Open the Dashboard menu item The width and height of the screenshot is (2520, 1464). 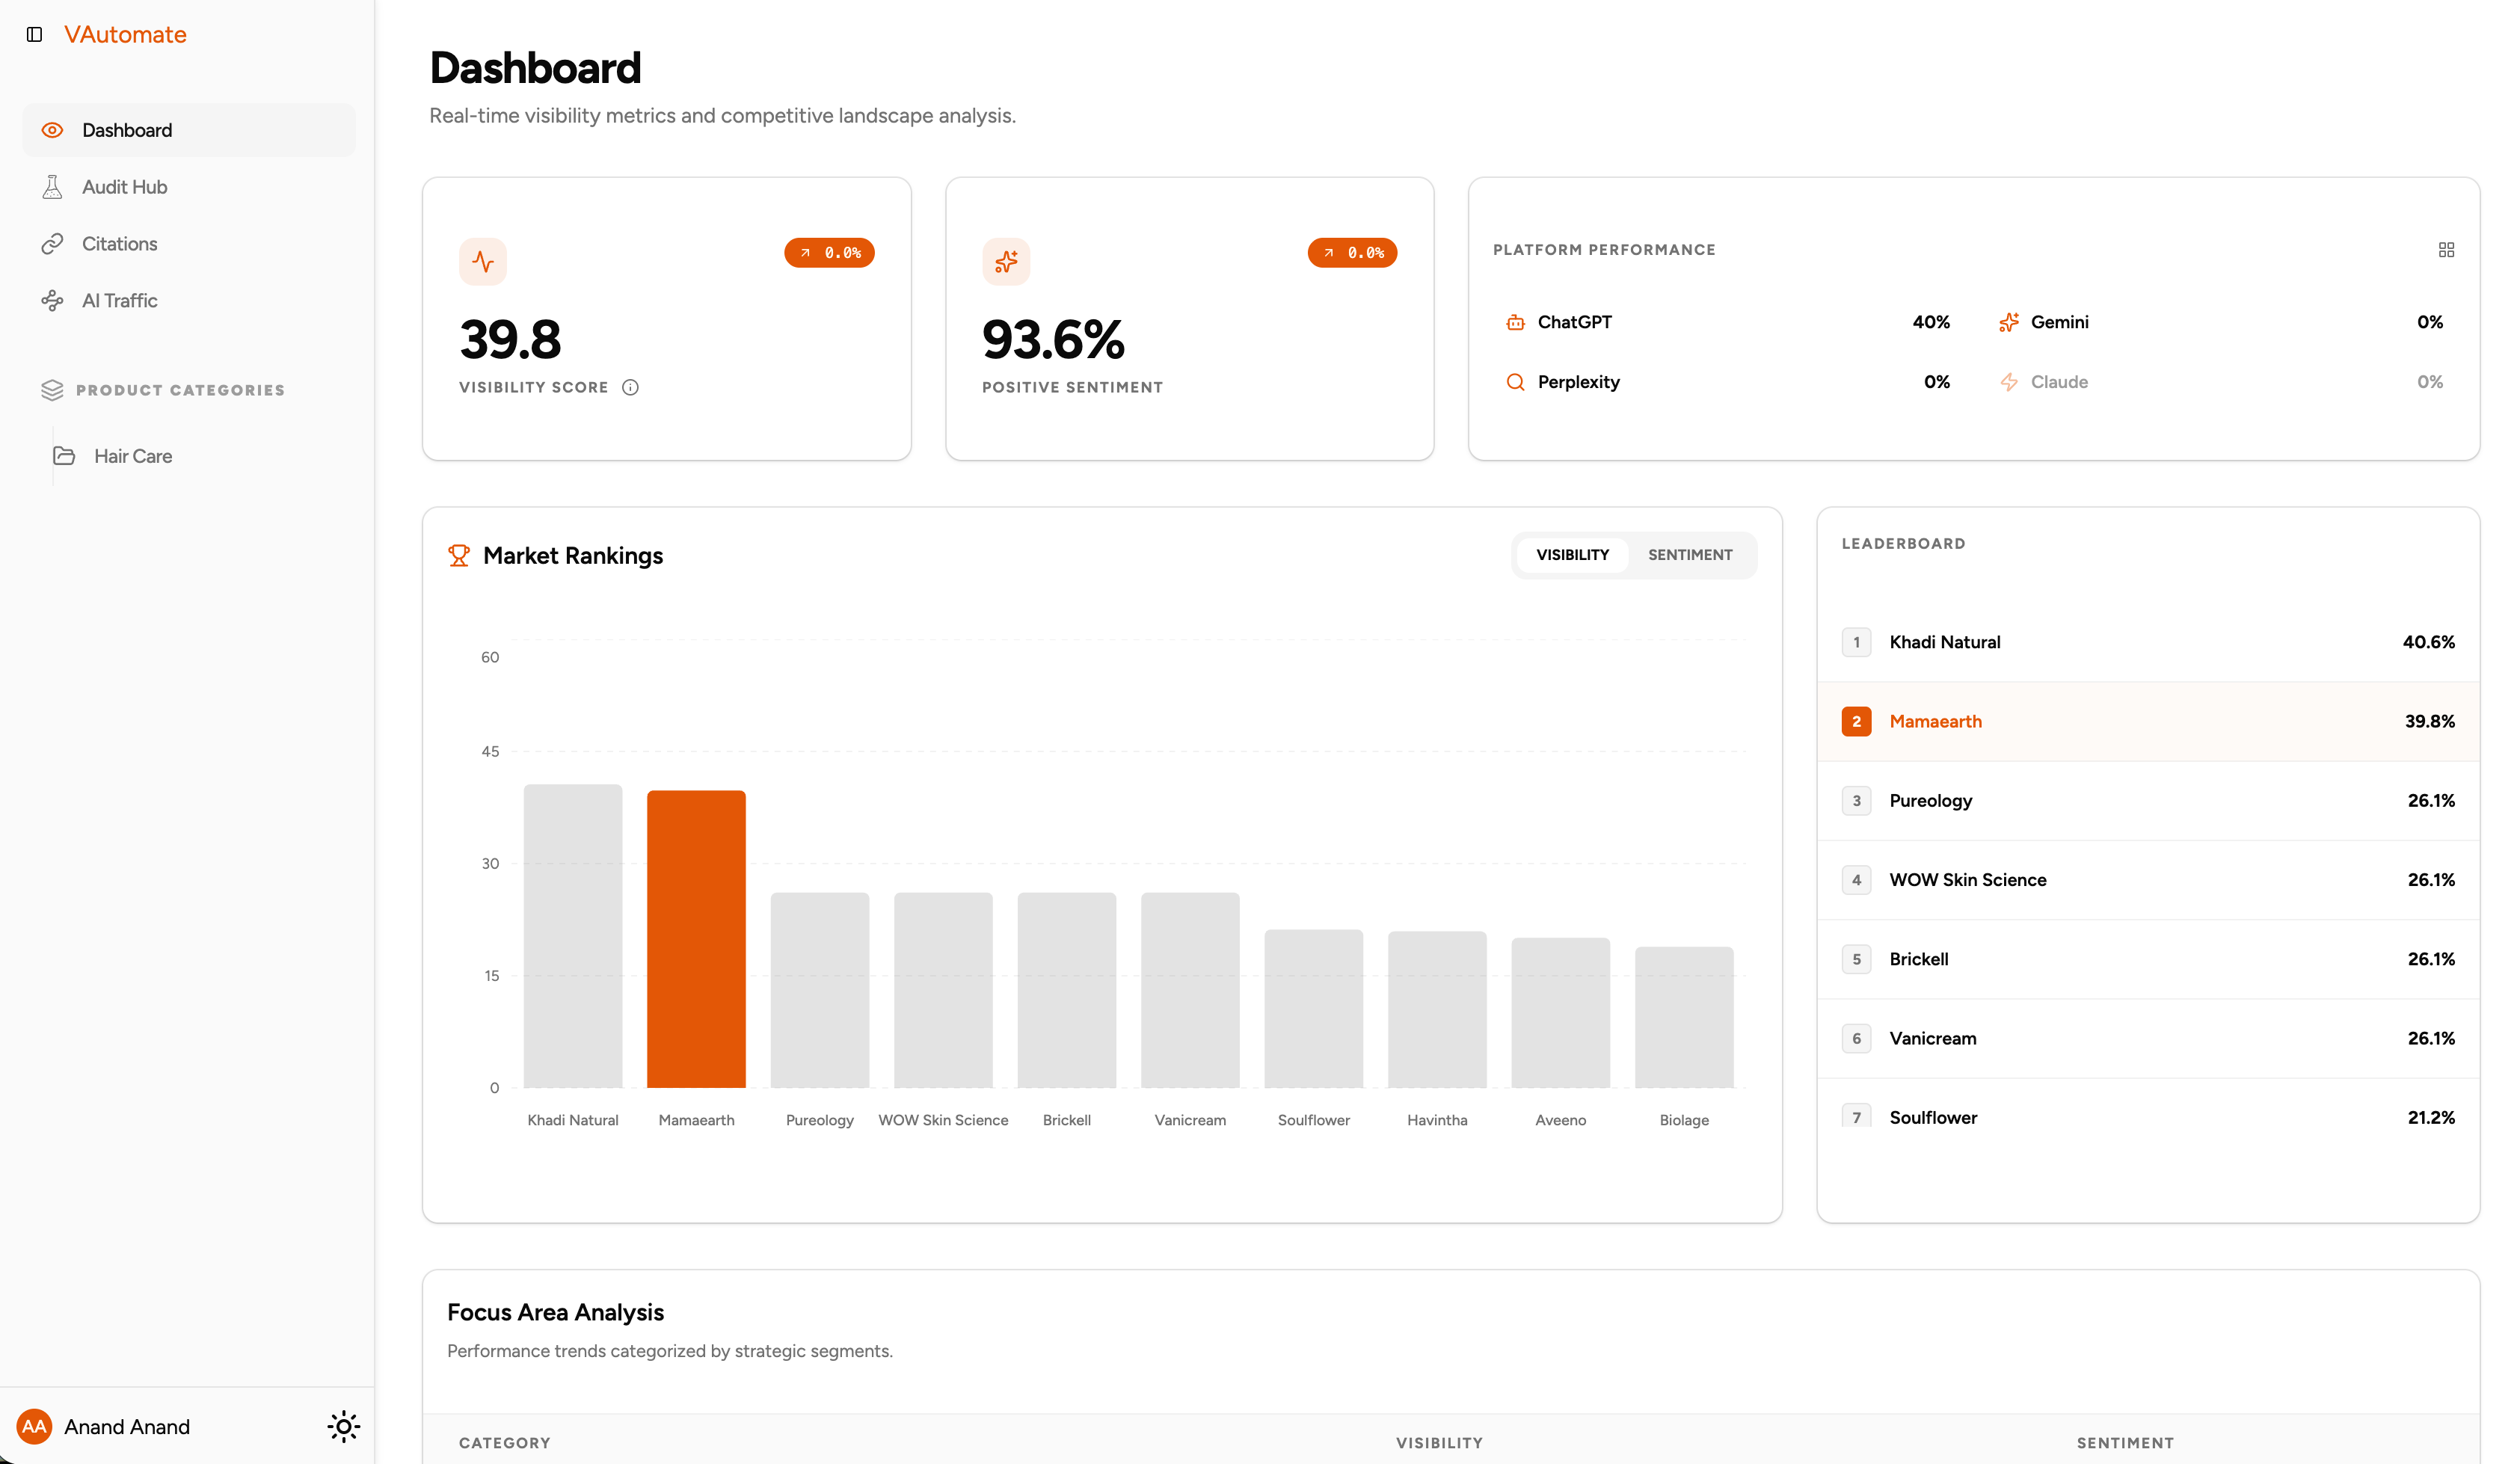[x=127, y=130]
